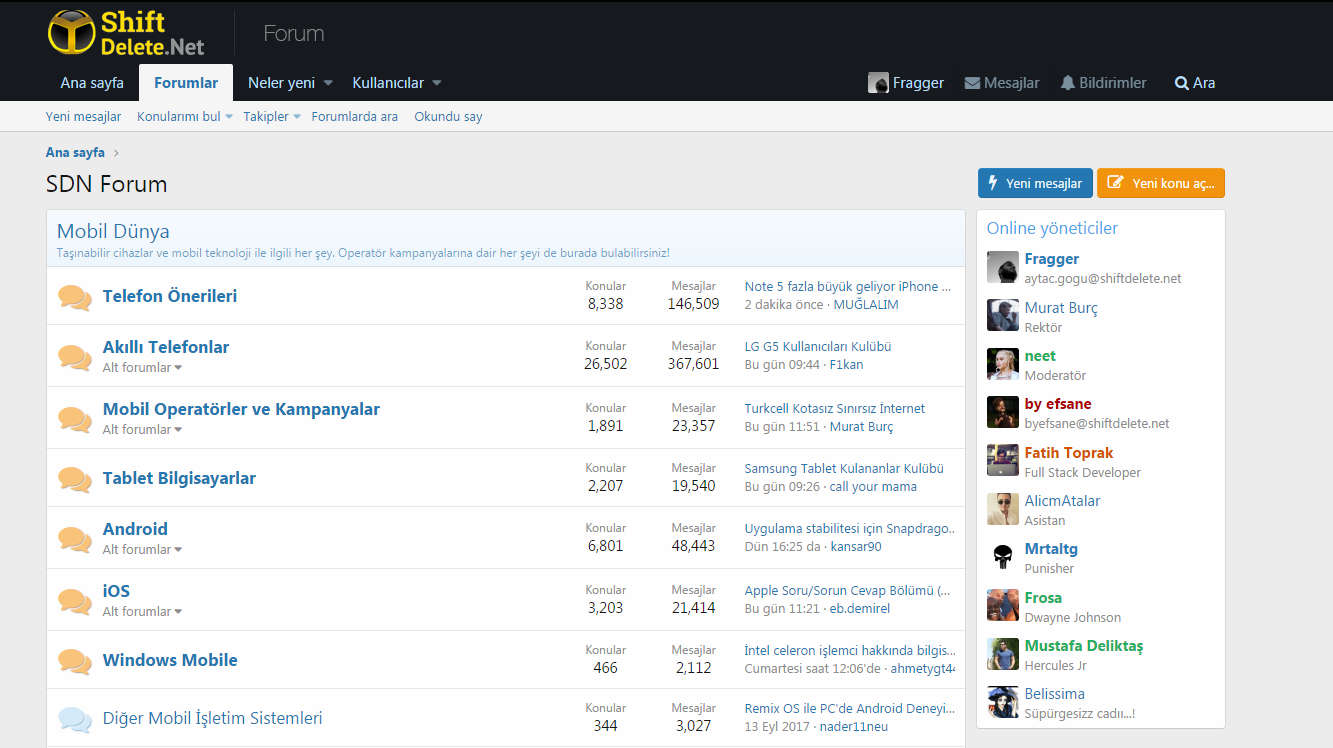This screenshot has height=748, width=1333.
Task: Open the Kullanıcılar tab
Action: [x=388, y=83]
